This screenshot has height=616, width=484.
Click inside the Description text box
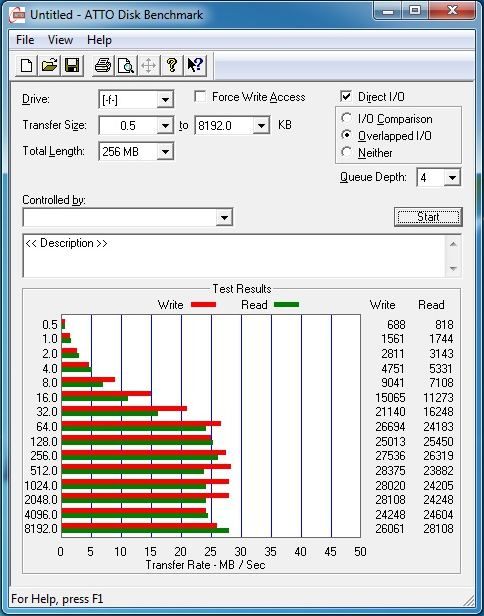point(234,256)
